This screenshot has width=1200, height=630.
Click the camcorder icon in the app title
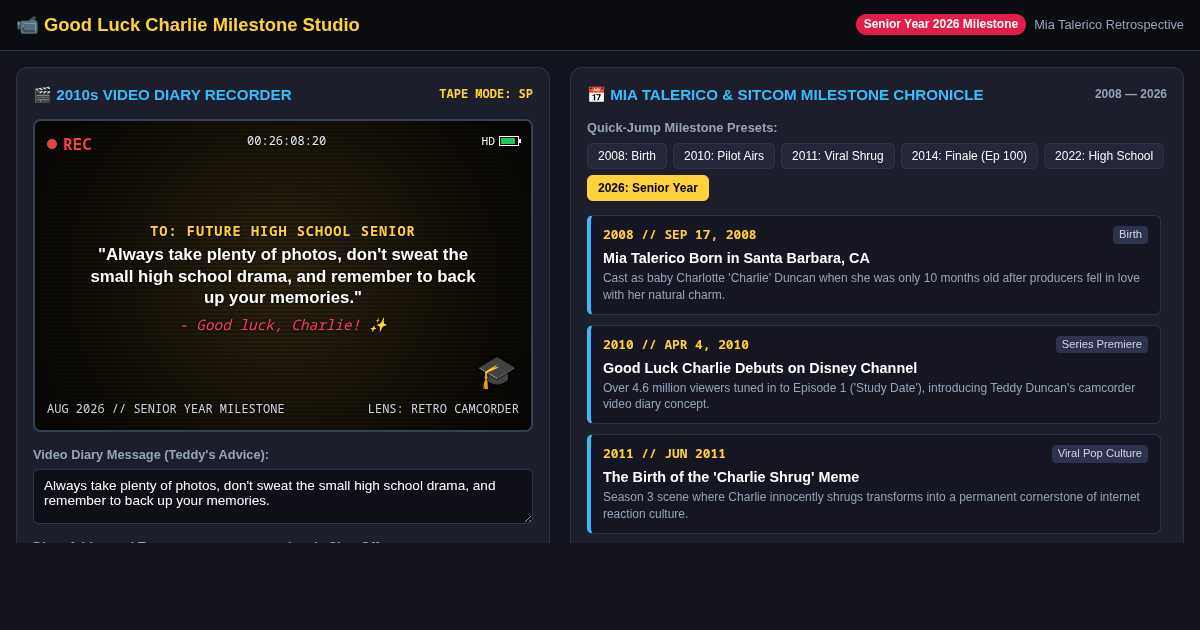pyautogui.click(x=27, y=25)
